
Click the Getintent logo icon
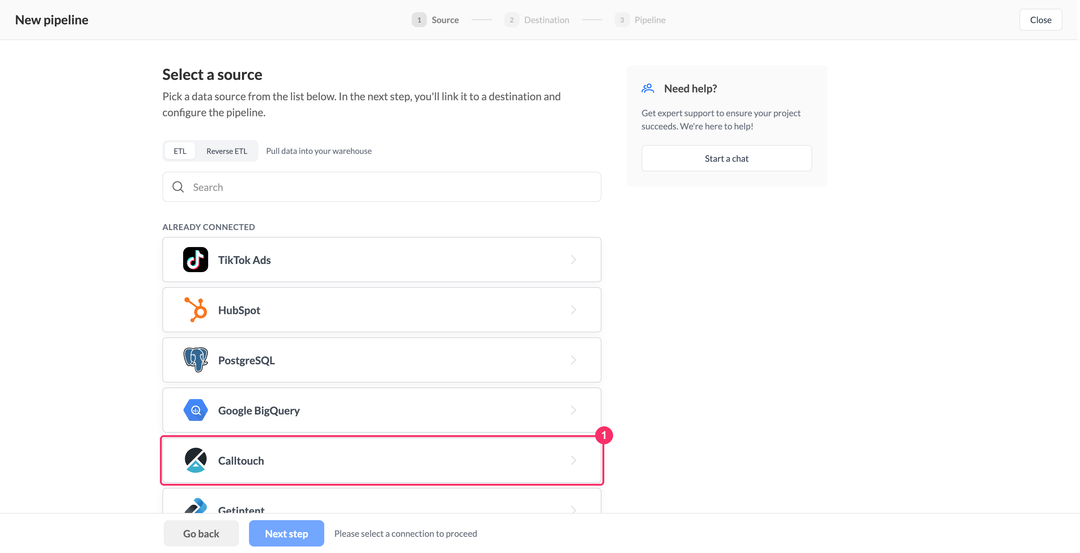click(x=196, y=507)
